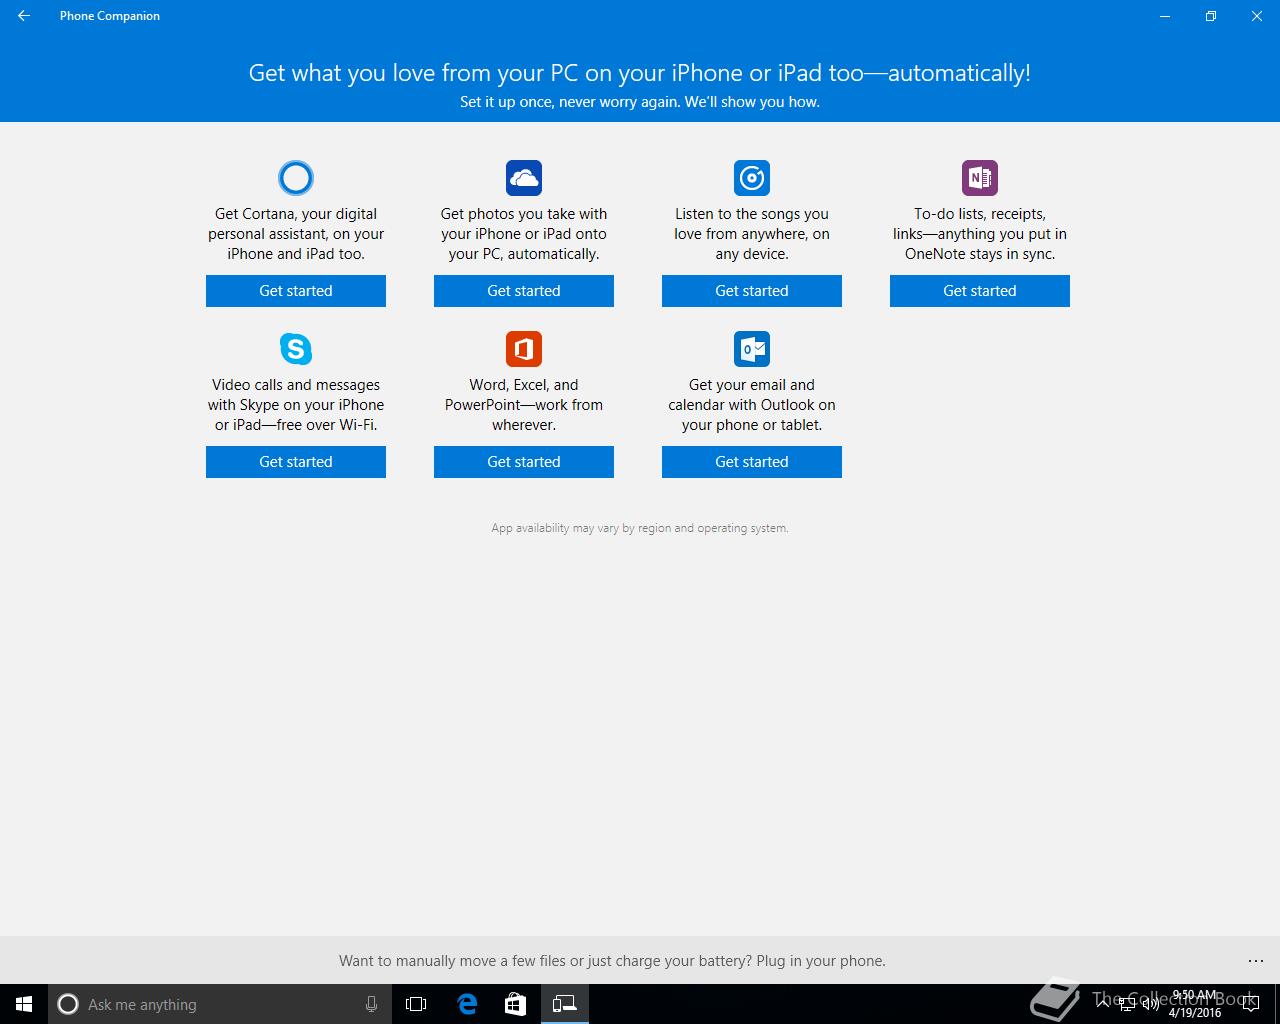Click the 'Word, Excel, and PowerPoint' description
1280x1024 pixels.
click(x=524, y=405)
